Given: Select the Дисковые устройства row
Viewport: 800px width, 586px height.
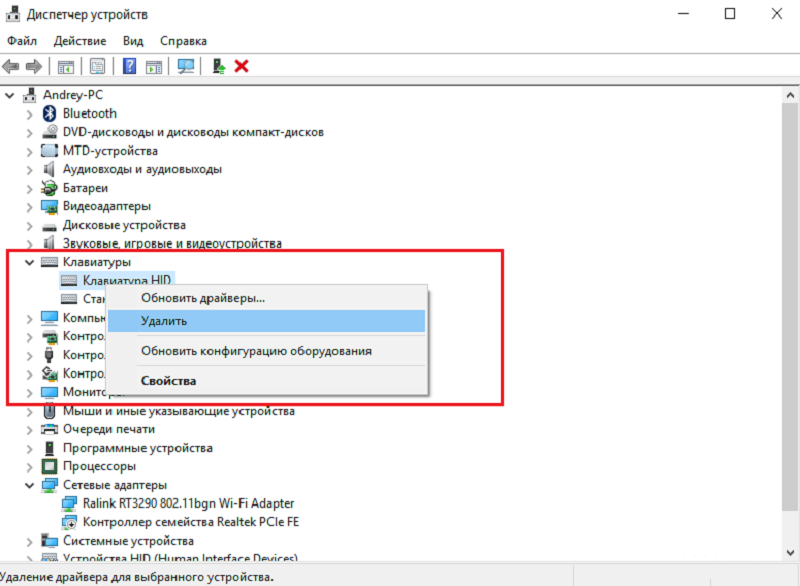Looking at the screenshot, I should [124, 225].
